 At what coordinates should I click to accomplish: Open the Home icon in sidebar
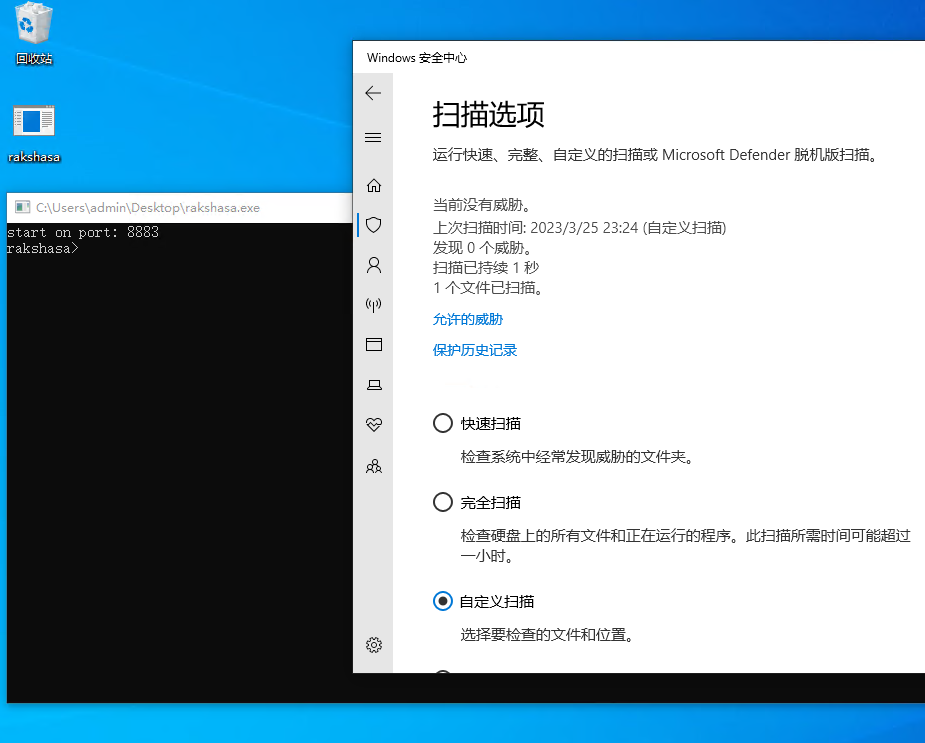(373, 186)
